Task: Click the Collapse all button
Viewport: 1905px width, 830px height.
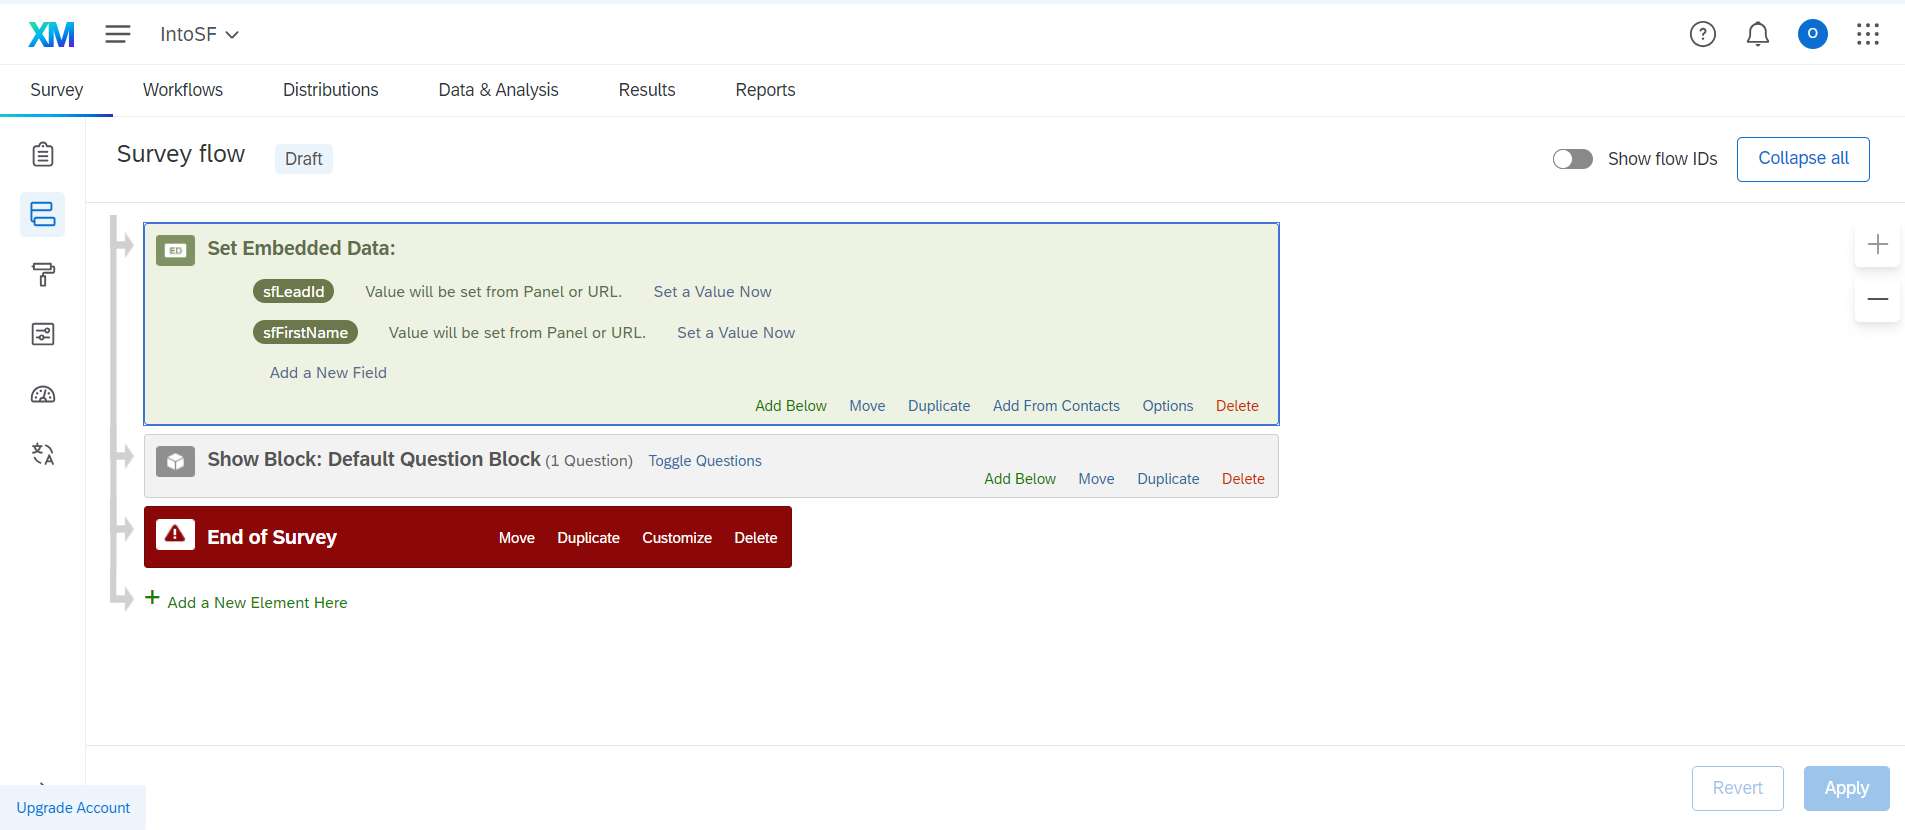Action: pyautogui.click(x=1802, y=159)
